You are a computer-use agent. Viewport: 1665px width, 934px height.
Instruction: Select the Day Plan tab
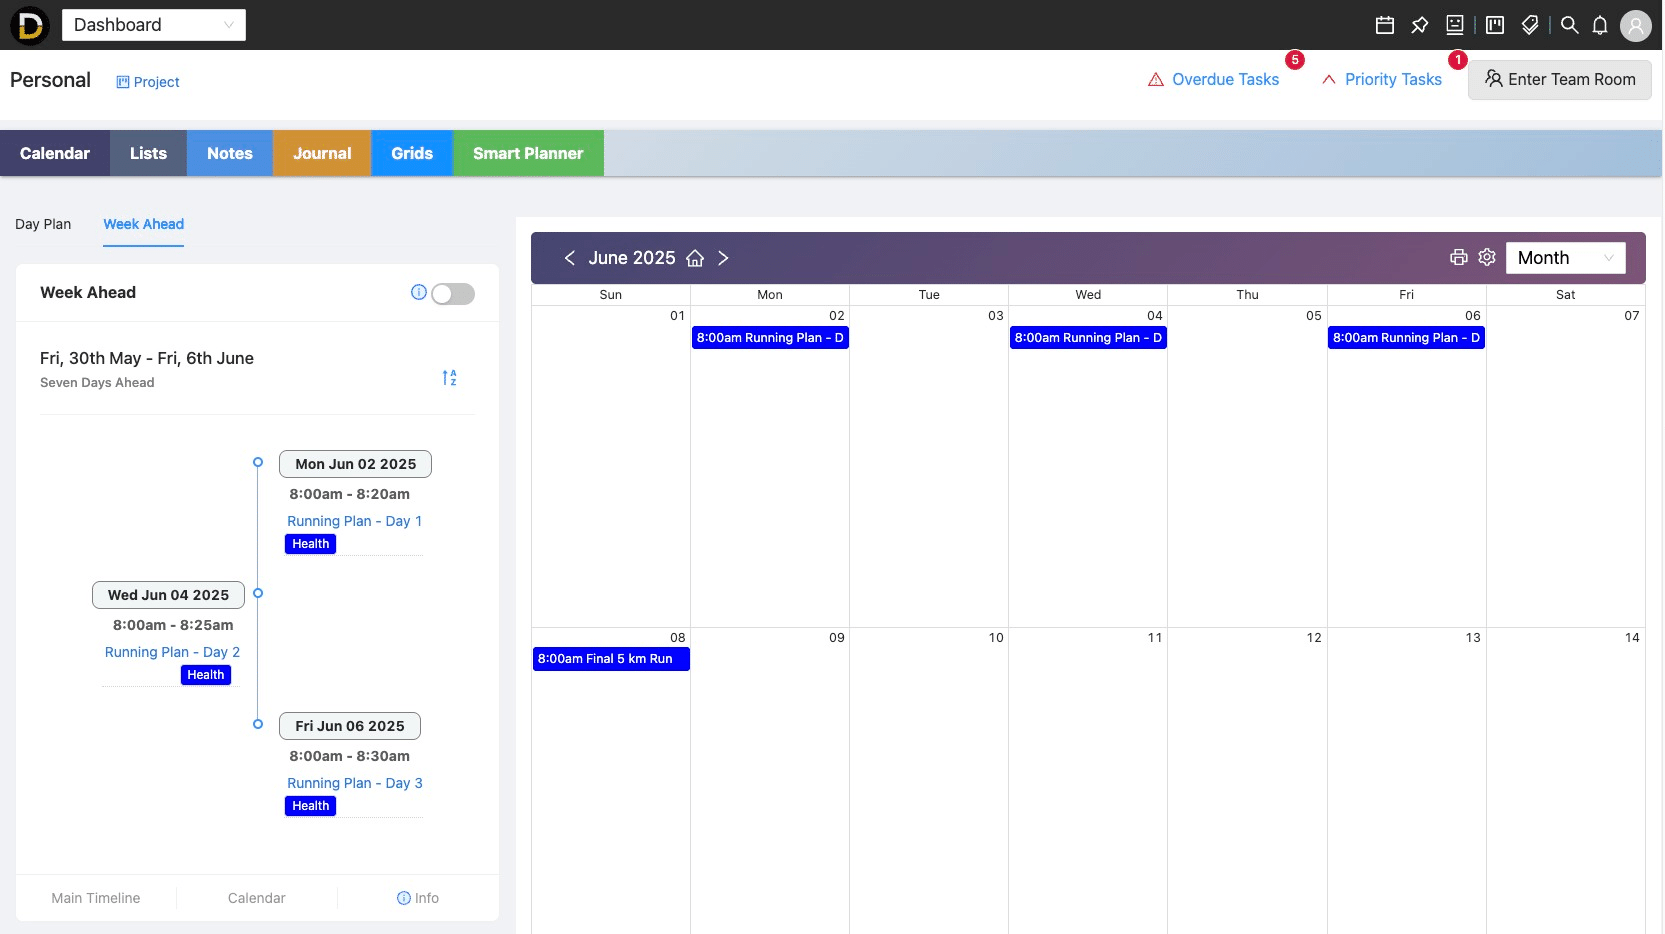pos(43,224)
